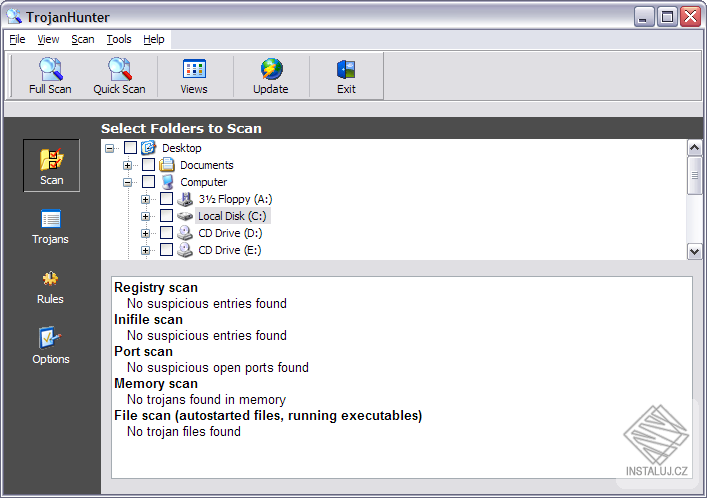Run a Quick Scan from the toolbar
This screenshot has width=707, height=498.
tap(119, 76)
